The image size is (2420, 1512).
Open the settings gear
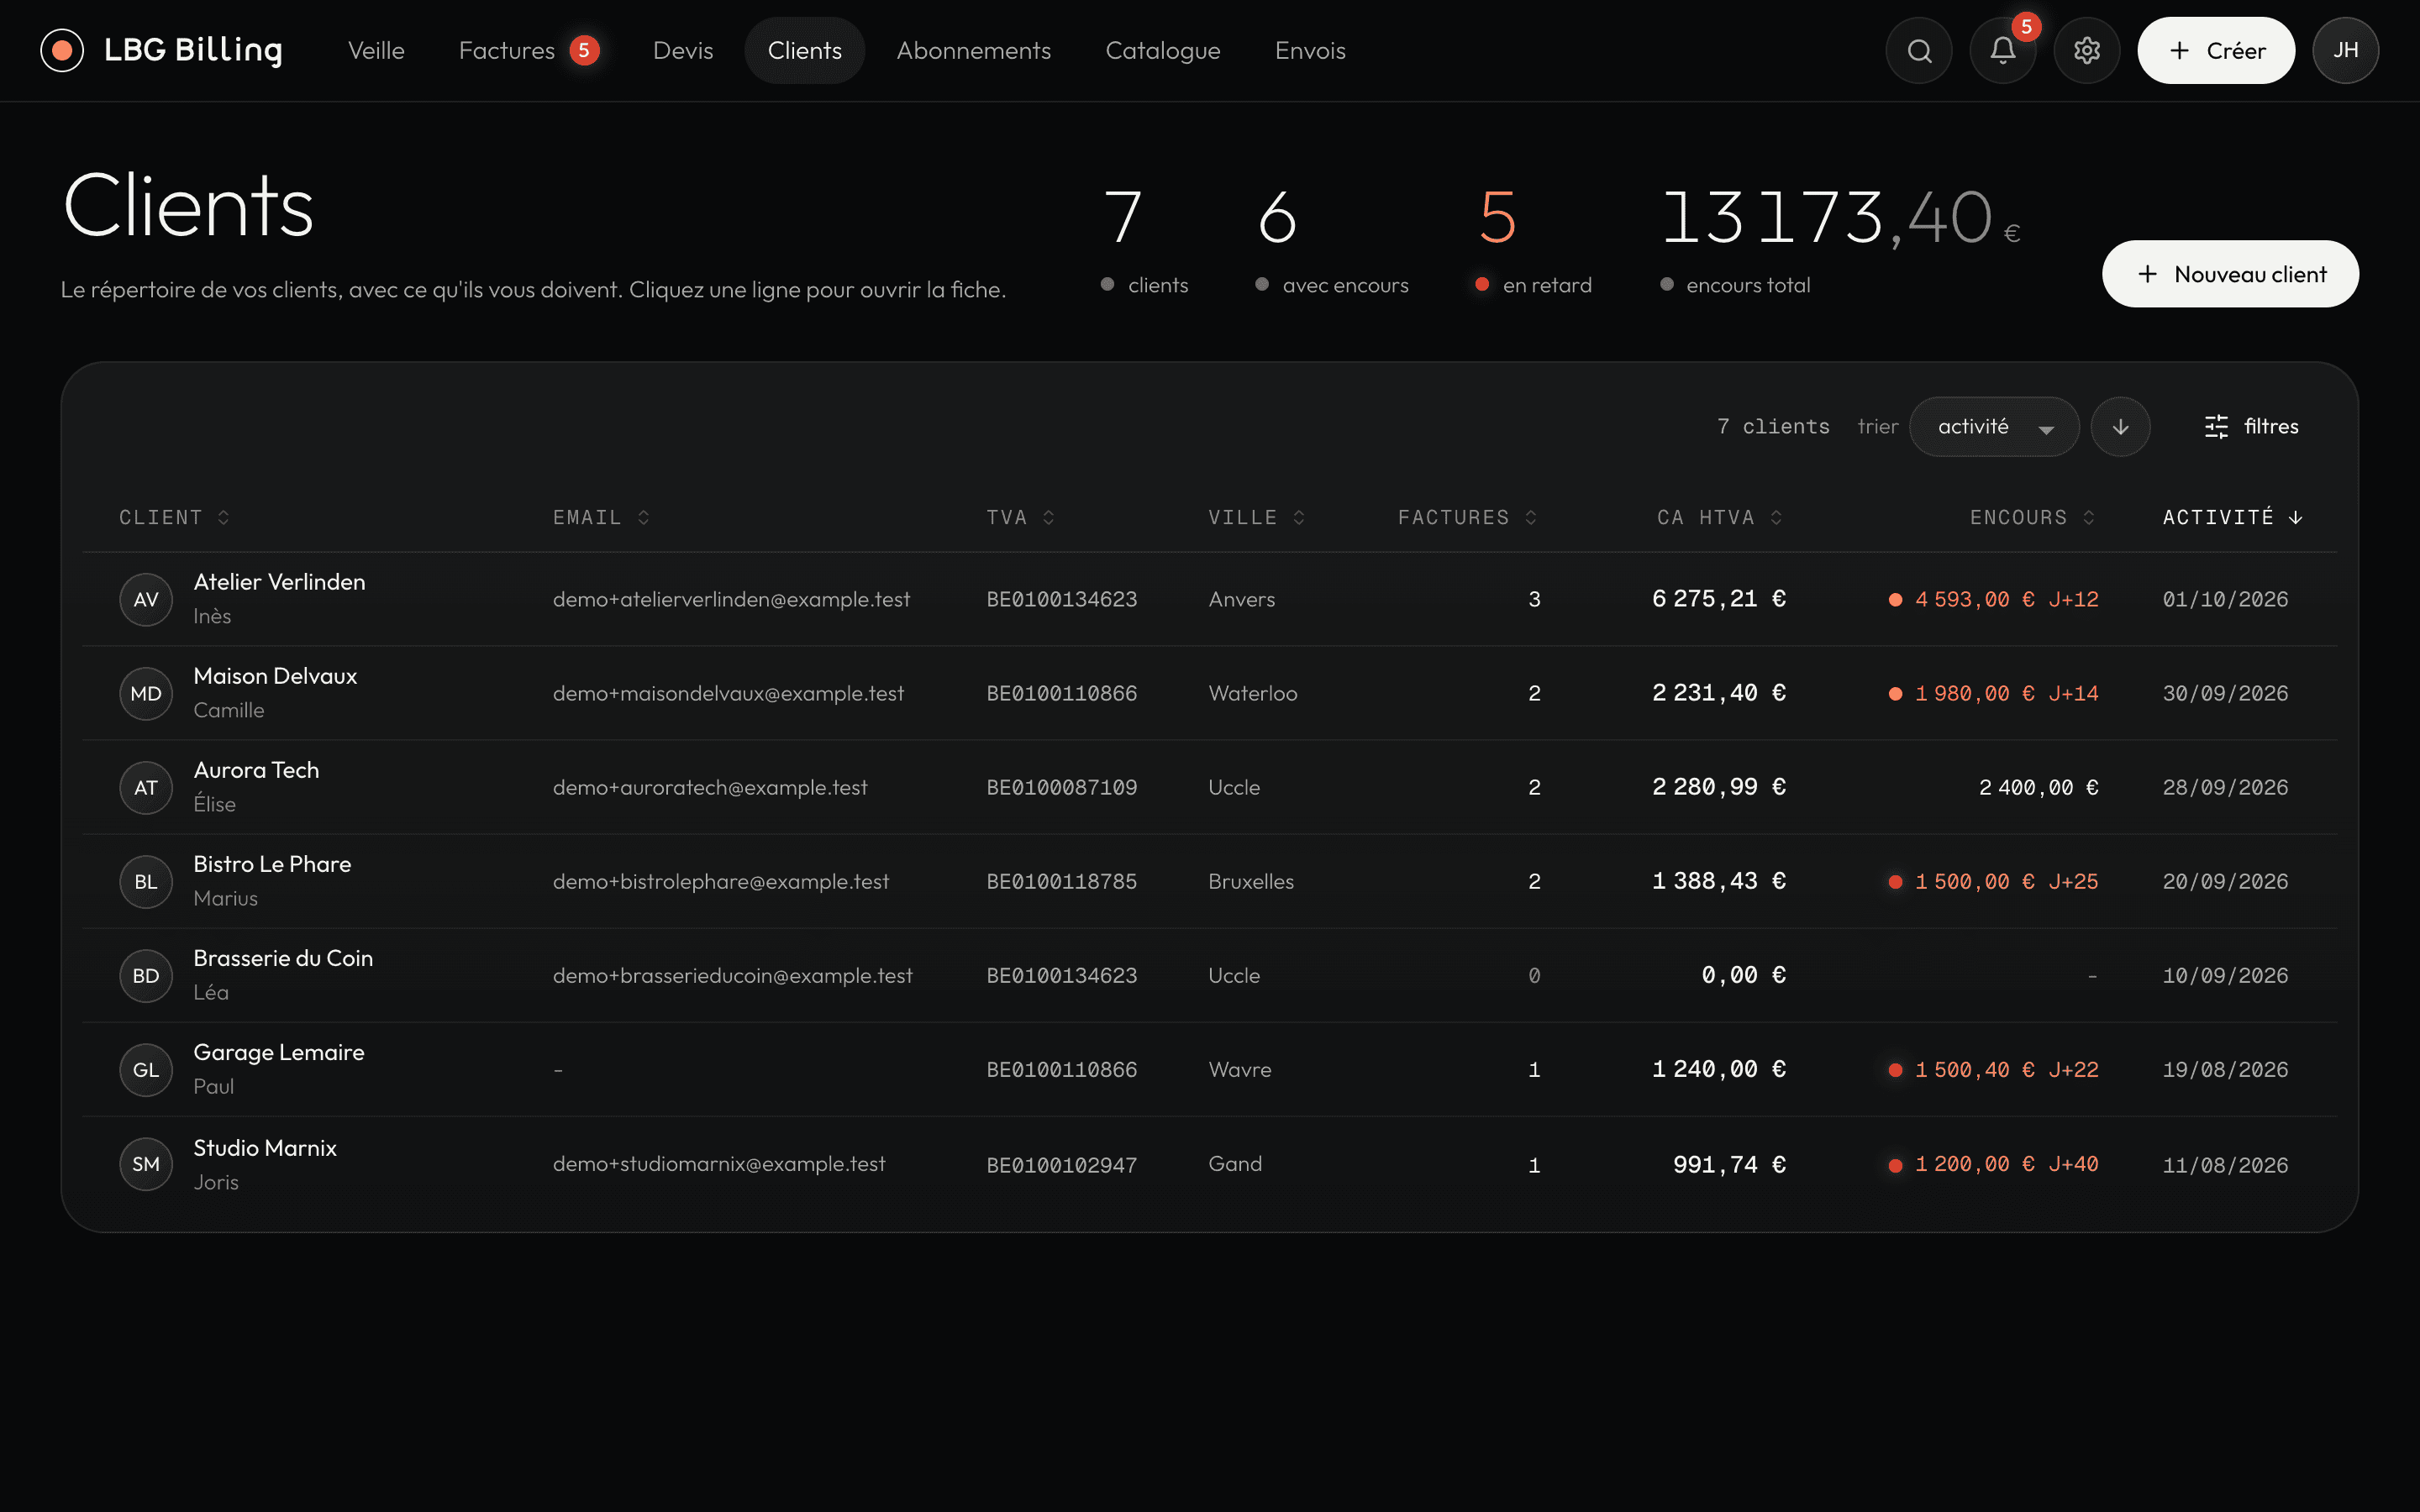(2086, 50)
